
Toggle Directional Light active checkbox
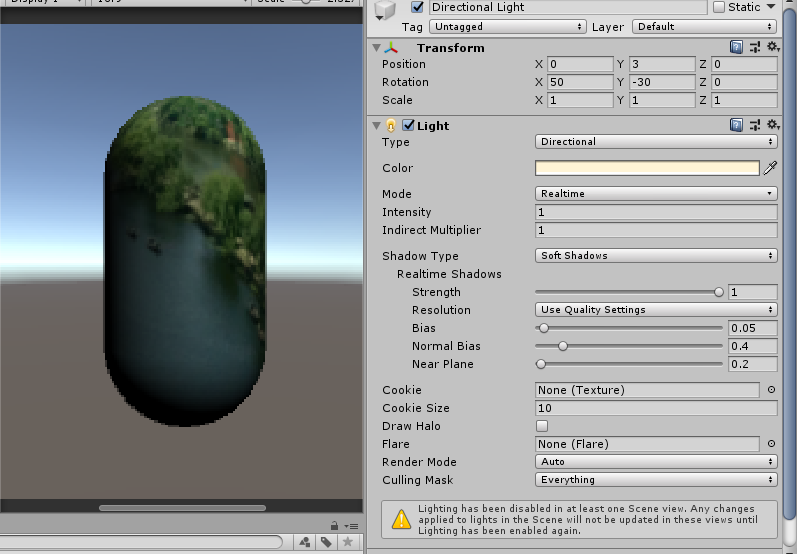coord(417,7)
